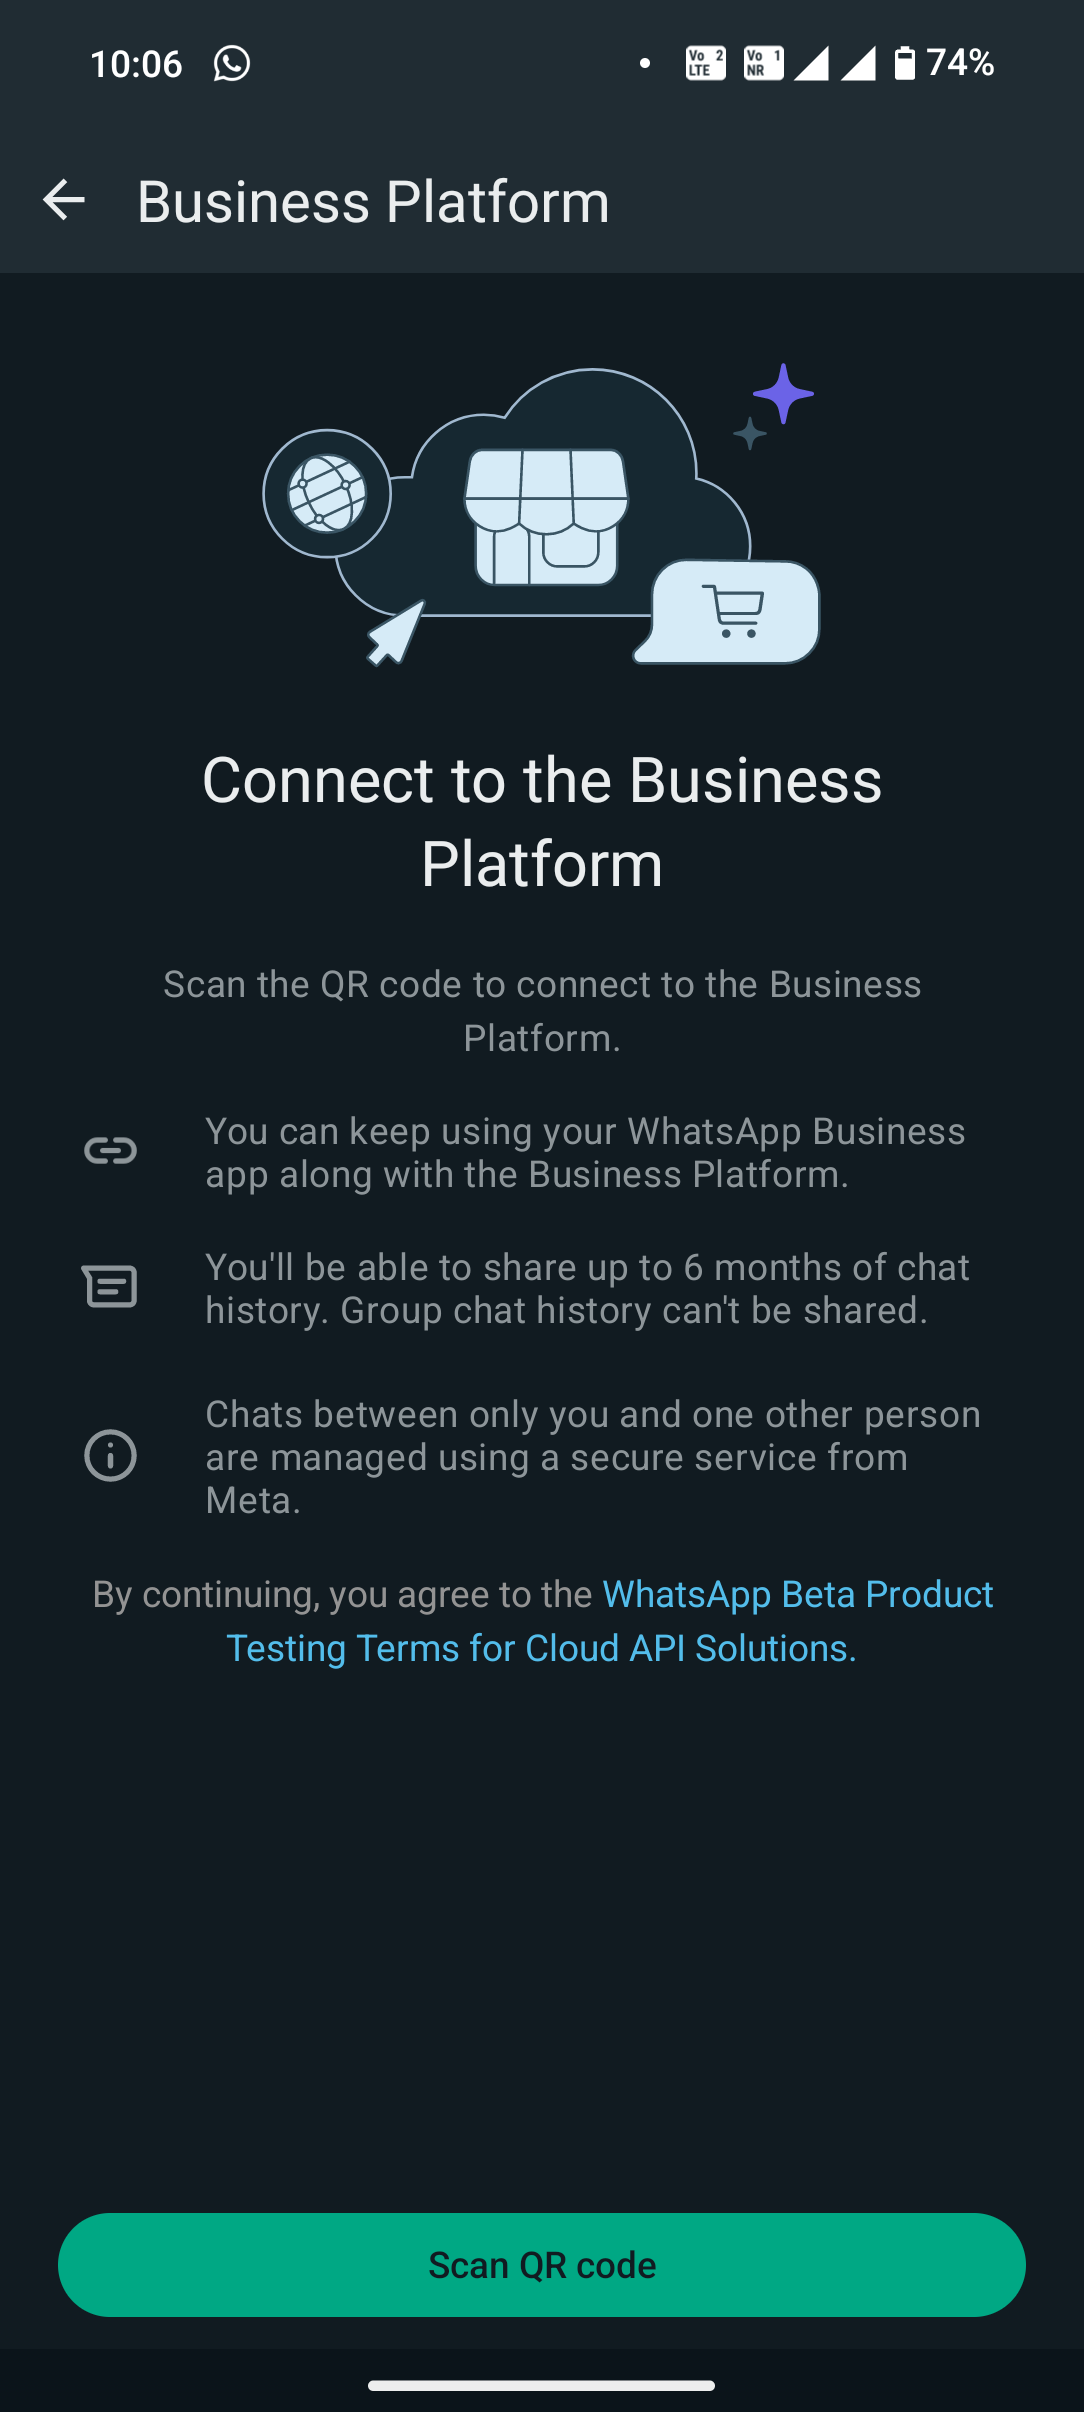Tap the shopping cart chat bubble

[733, 611]
